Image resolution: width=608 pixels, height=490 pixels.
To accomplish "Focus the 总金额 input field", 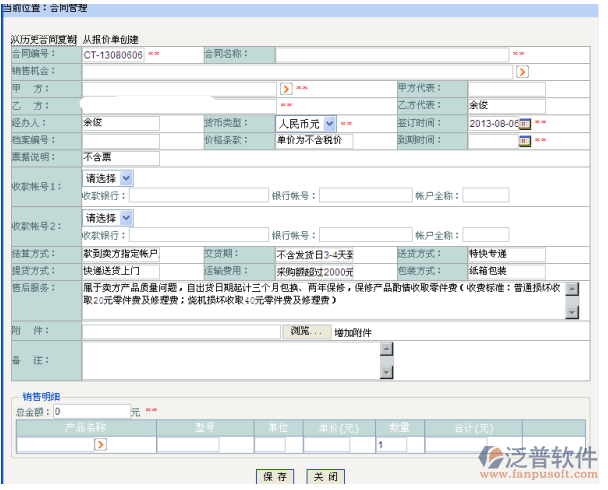I will 91,410.
